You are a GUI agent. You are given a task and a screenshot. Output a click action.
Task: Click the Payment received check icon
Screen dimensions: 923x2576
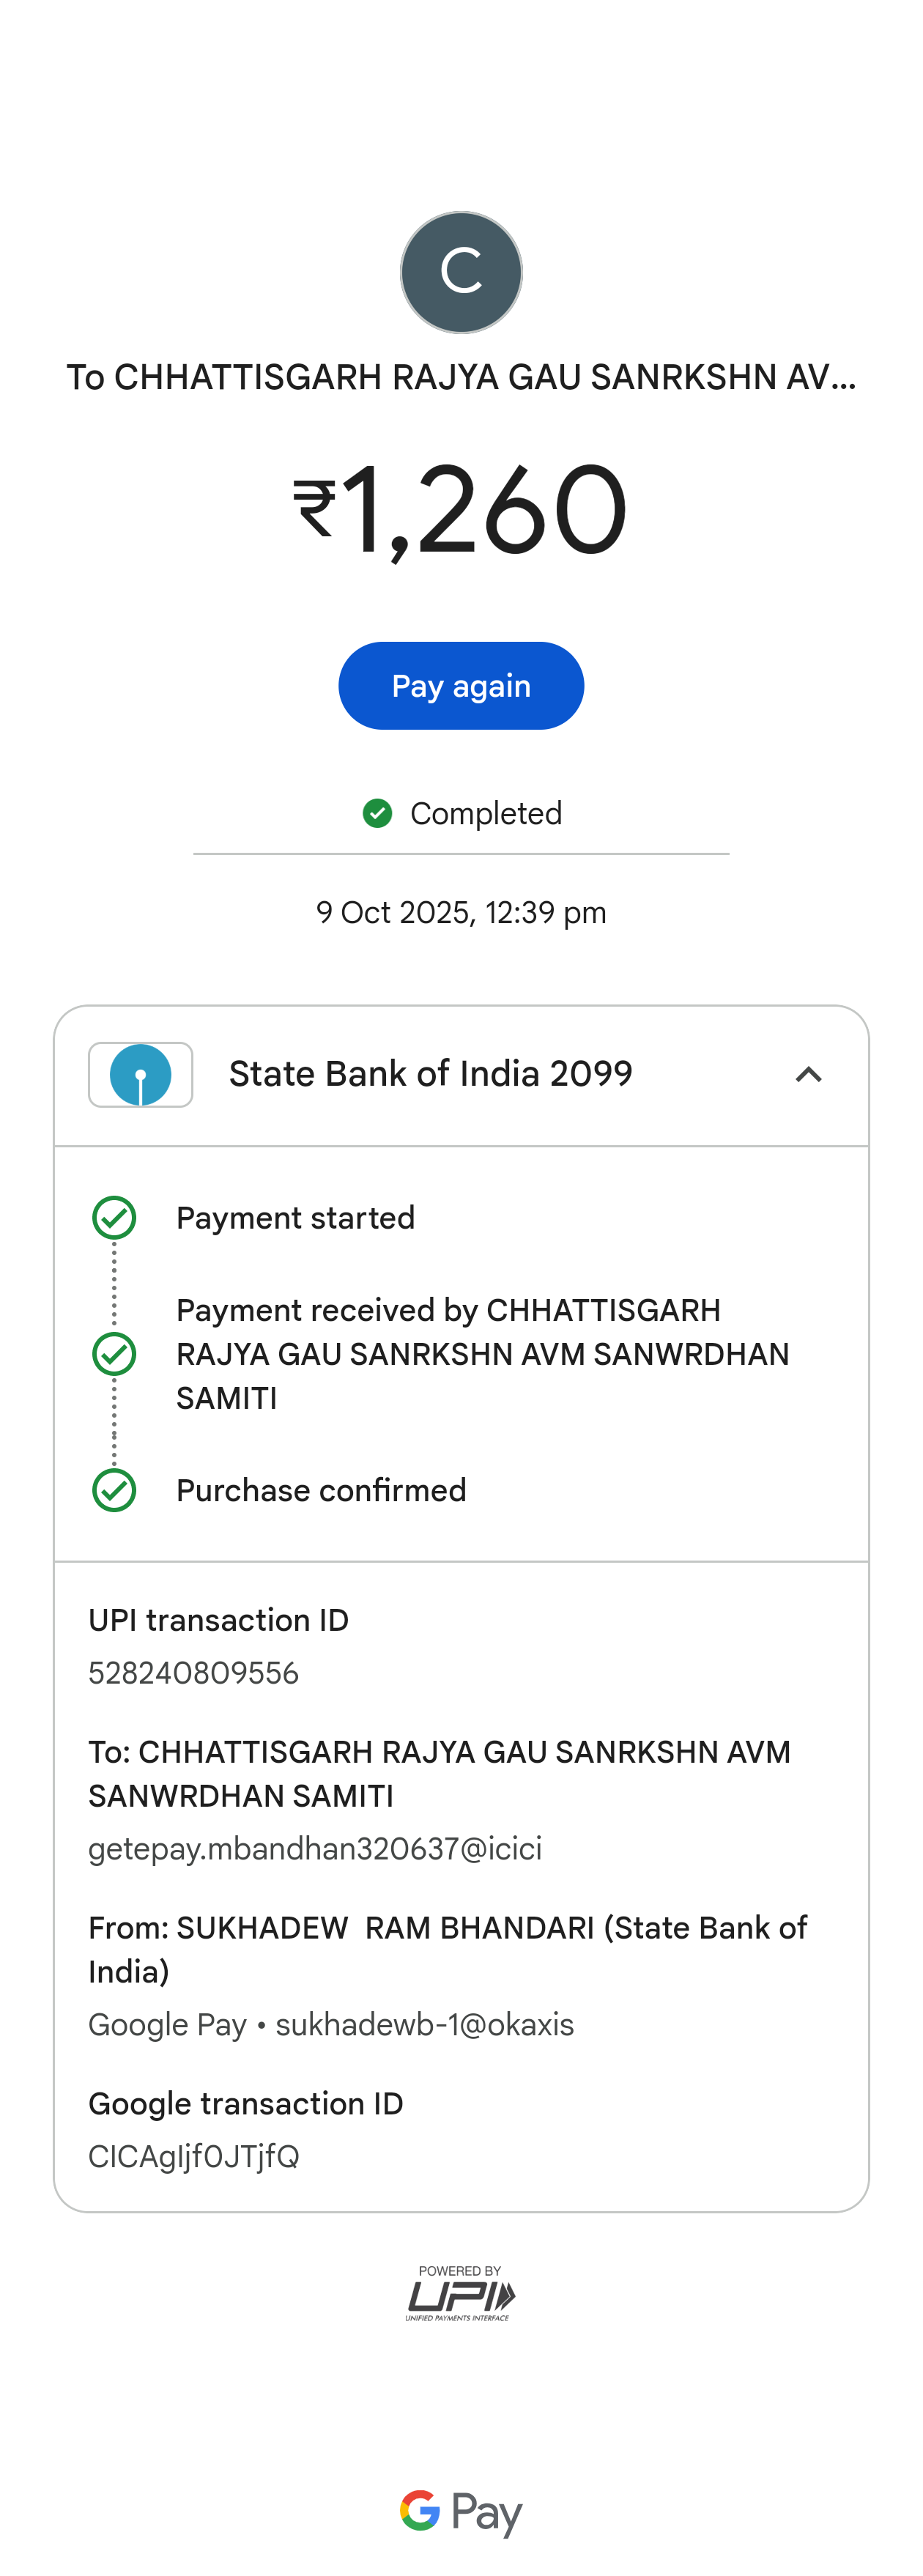click(114, 1354)
